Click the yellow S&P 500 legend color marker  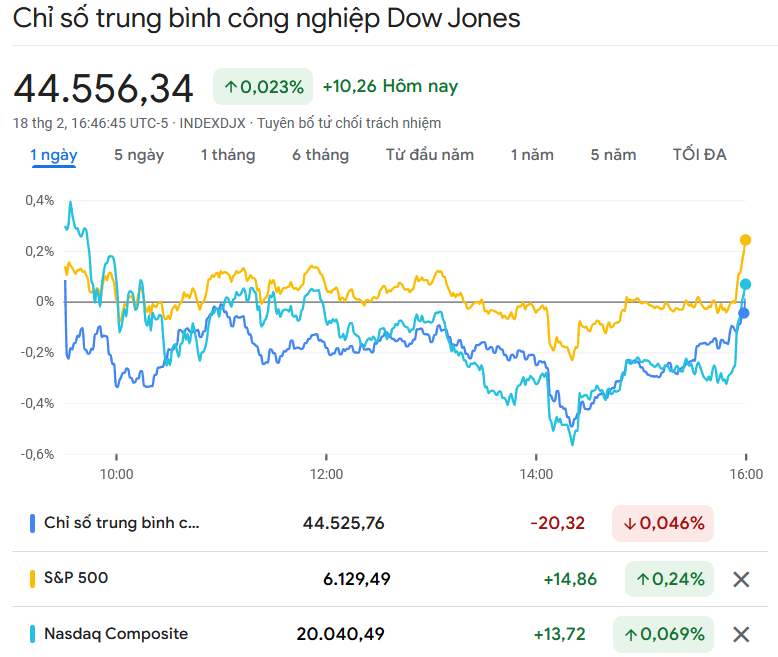[33, 578]
